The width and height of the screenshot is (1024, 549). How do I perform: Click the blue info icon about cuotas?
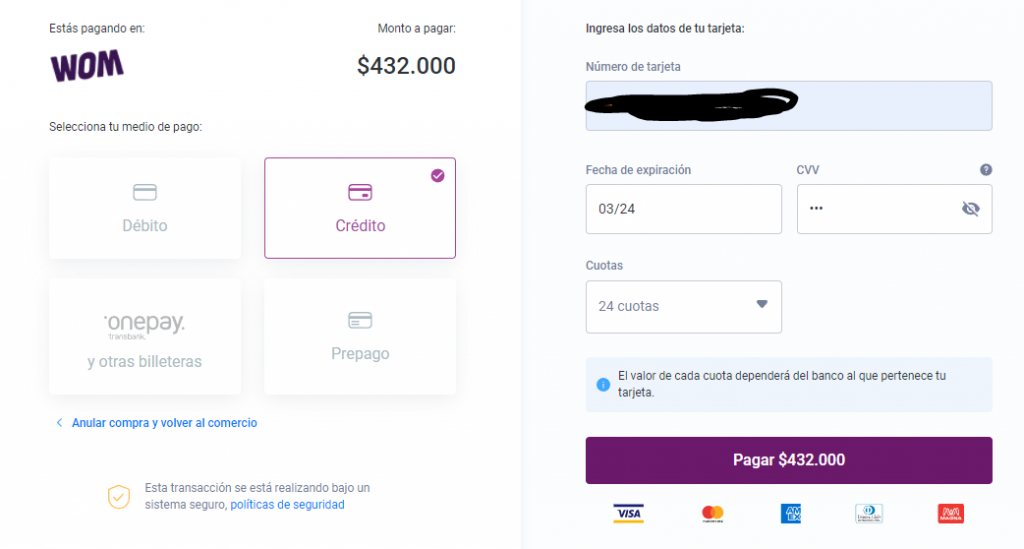tap(603, 384)
